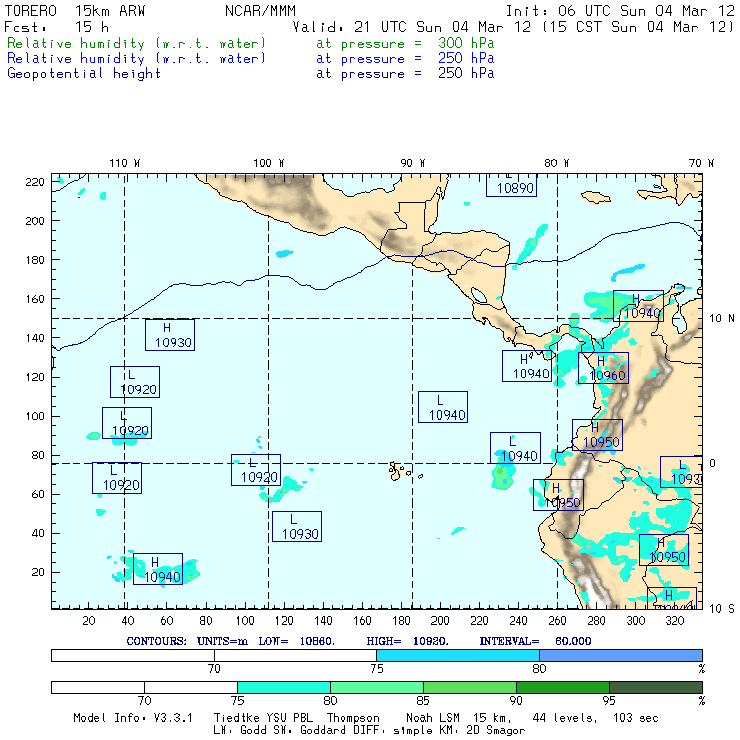This screenshot has height=740, width=740.
Task: Click the '90 W' longitude label
Action: (412, 163)
